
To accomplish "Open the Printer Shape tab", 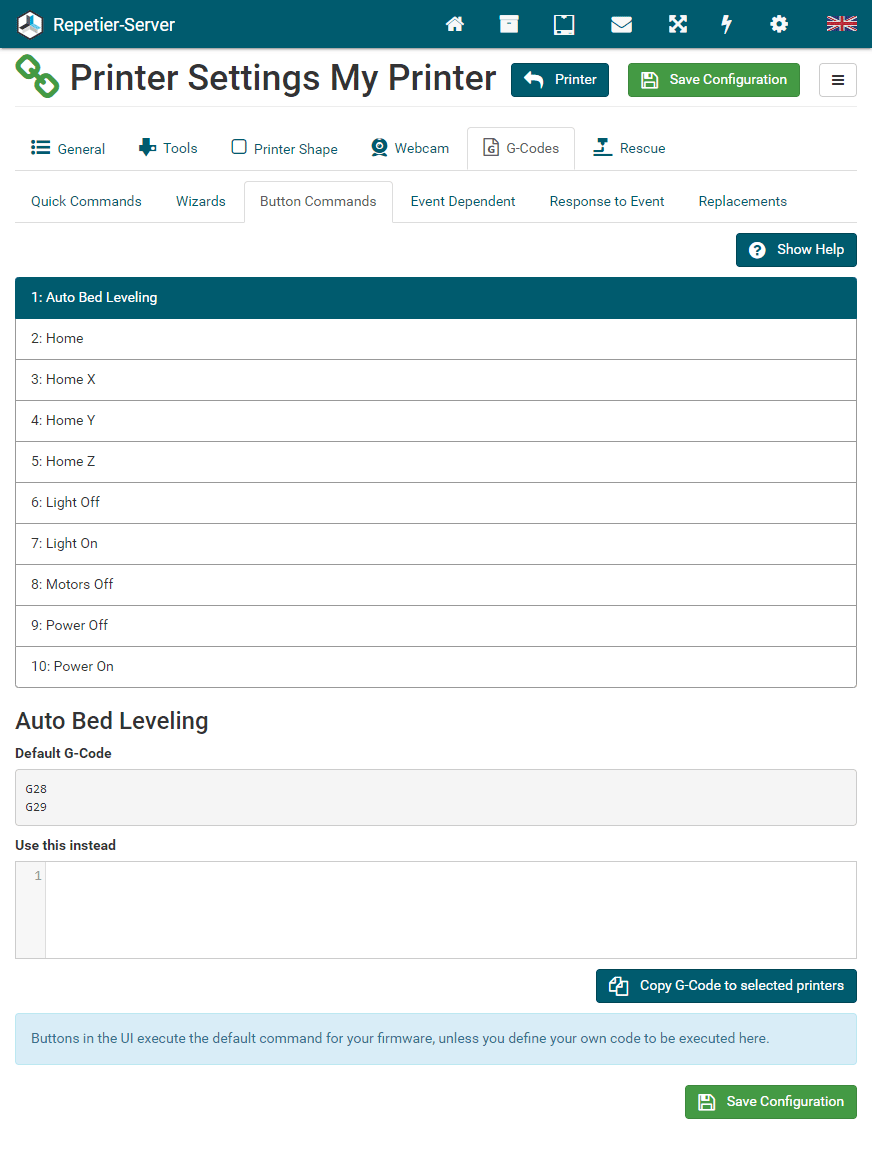I will 285,148.
